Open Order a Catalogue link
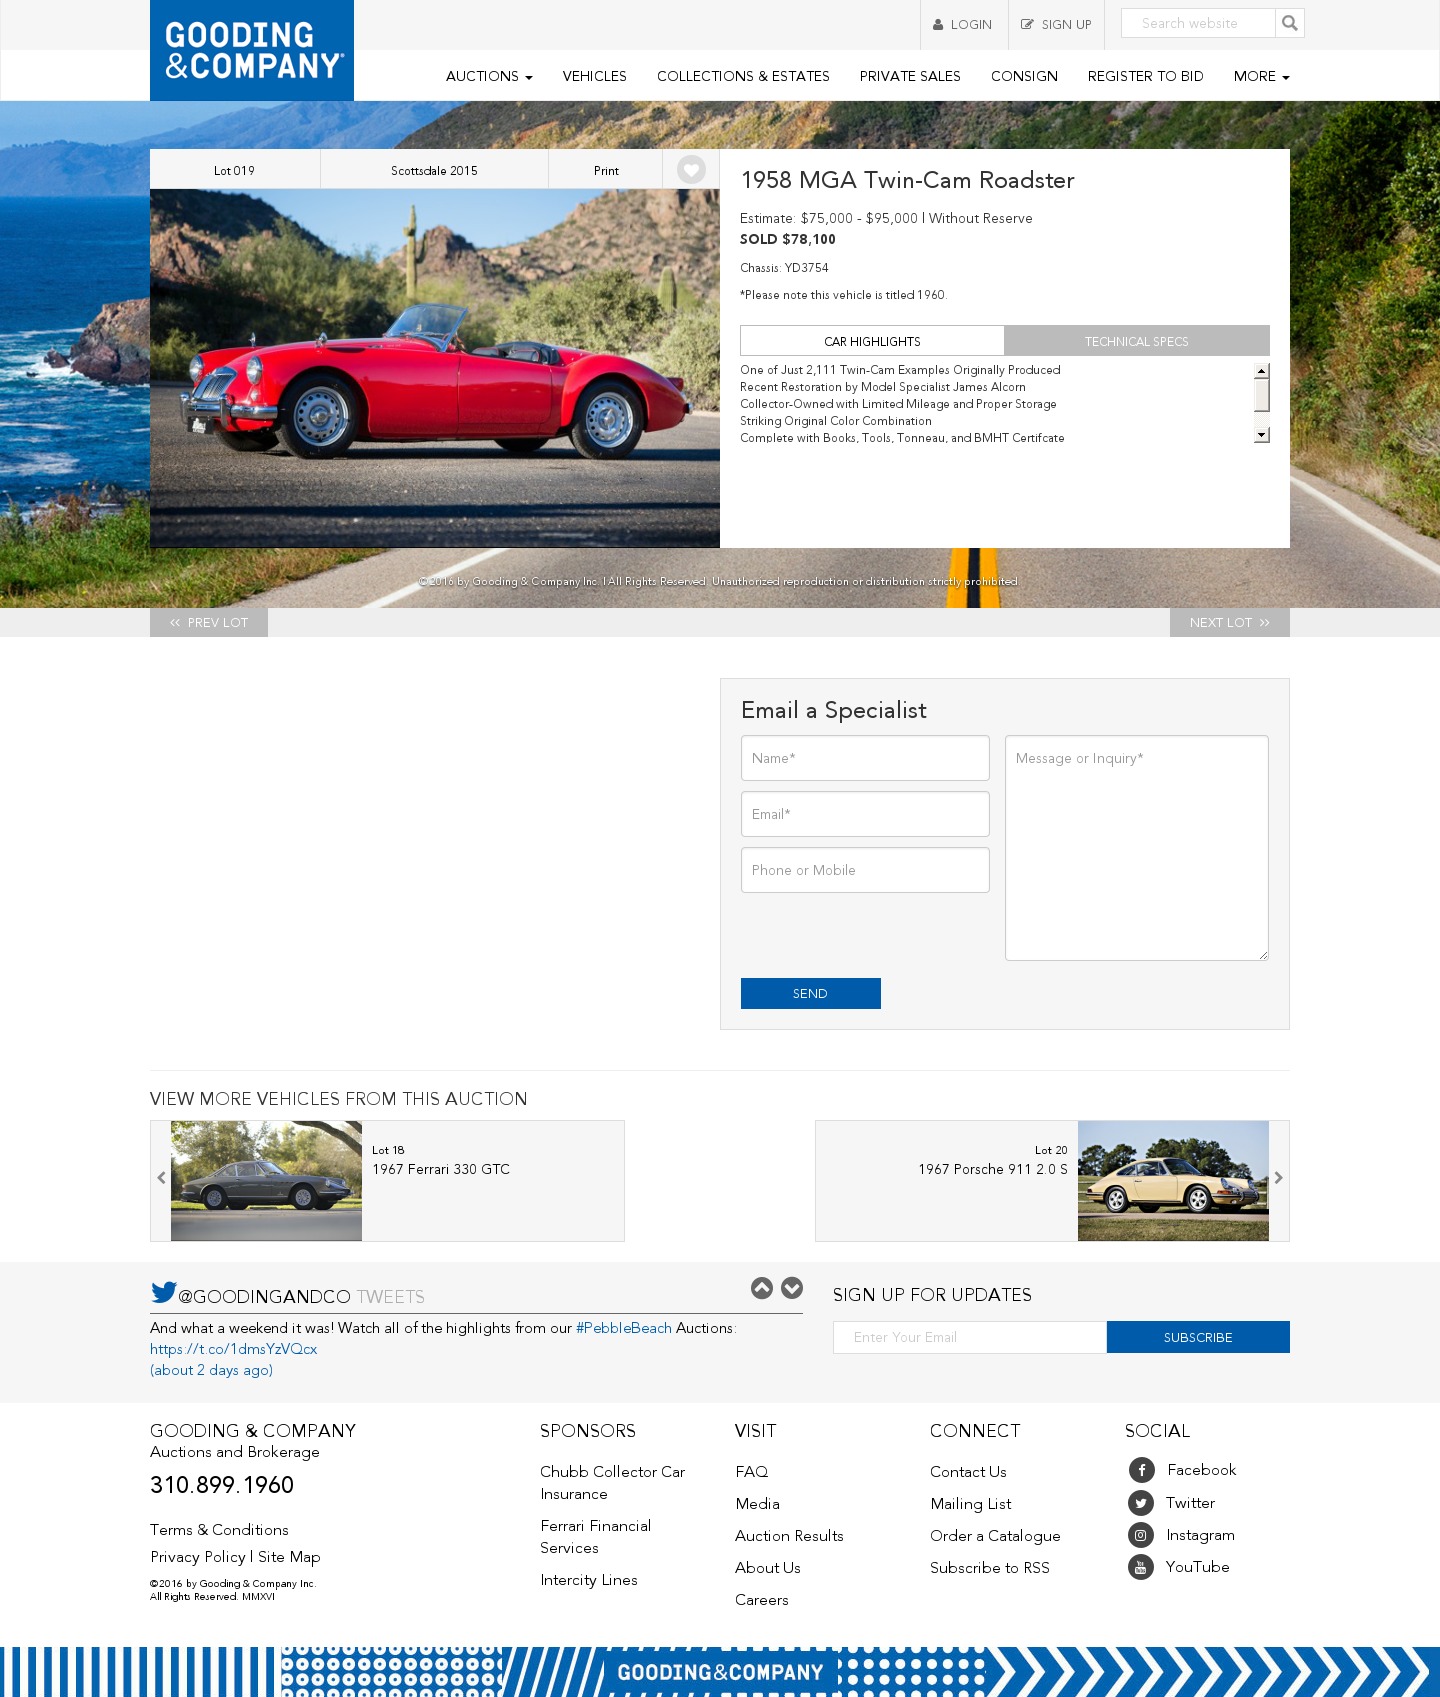 (995, 1536)
